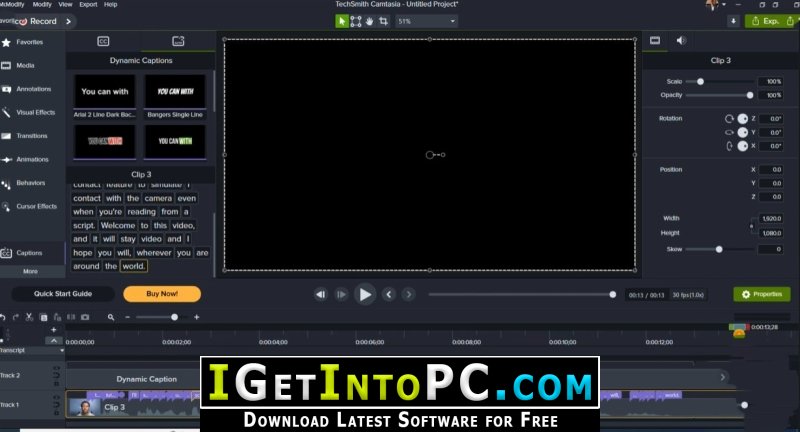Expand the arrow next to Record

coord(68,21)
